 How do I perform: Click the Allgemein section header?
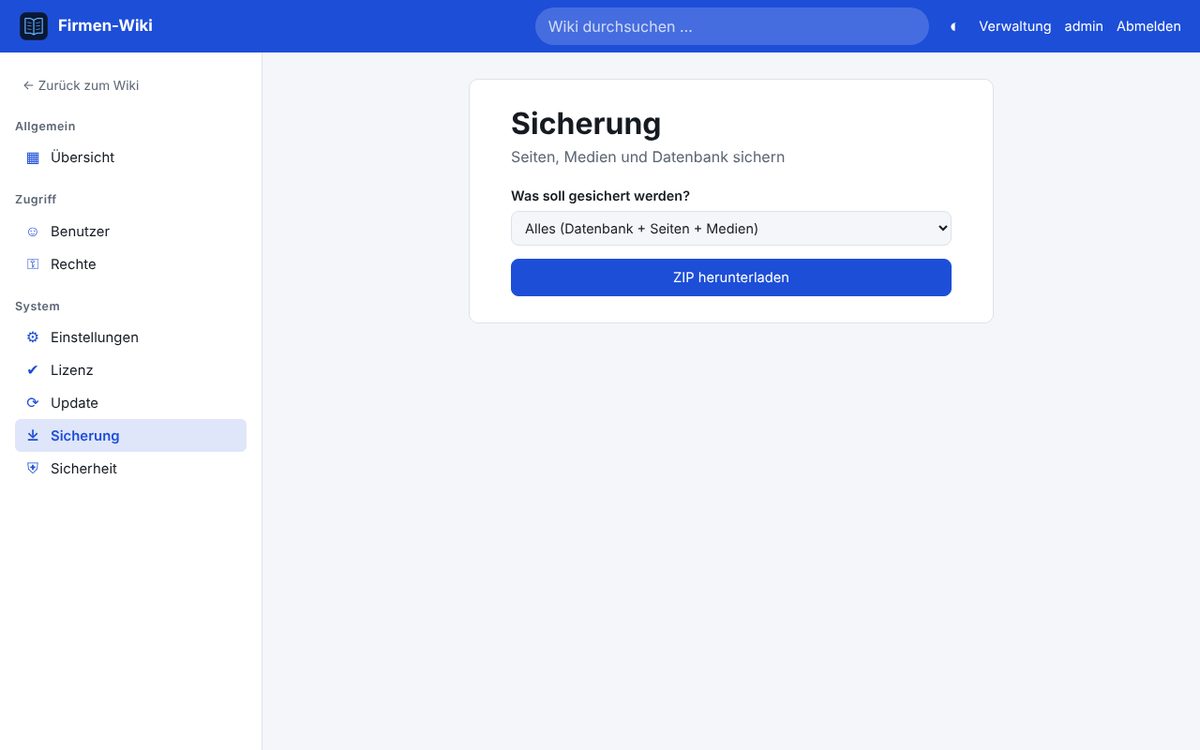(45, 127)
